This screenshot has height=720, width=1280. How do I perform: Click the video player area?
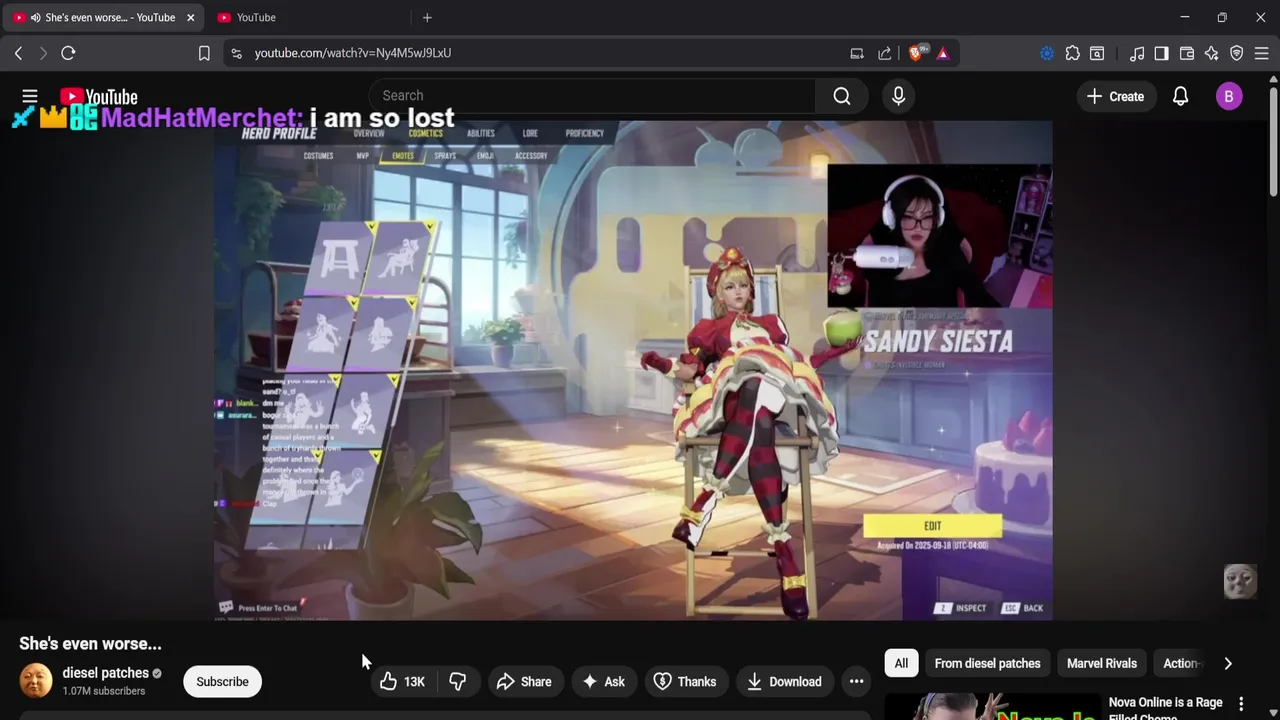(633, 371)
